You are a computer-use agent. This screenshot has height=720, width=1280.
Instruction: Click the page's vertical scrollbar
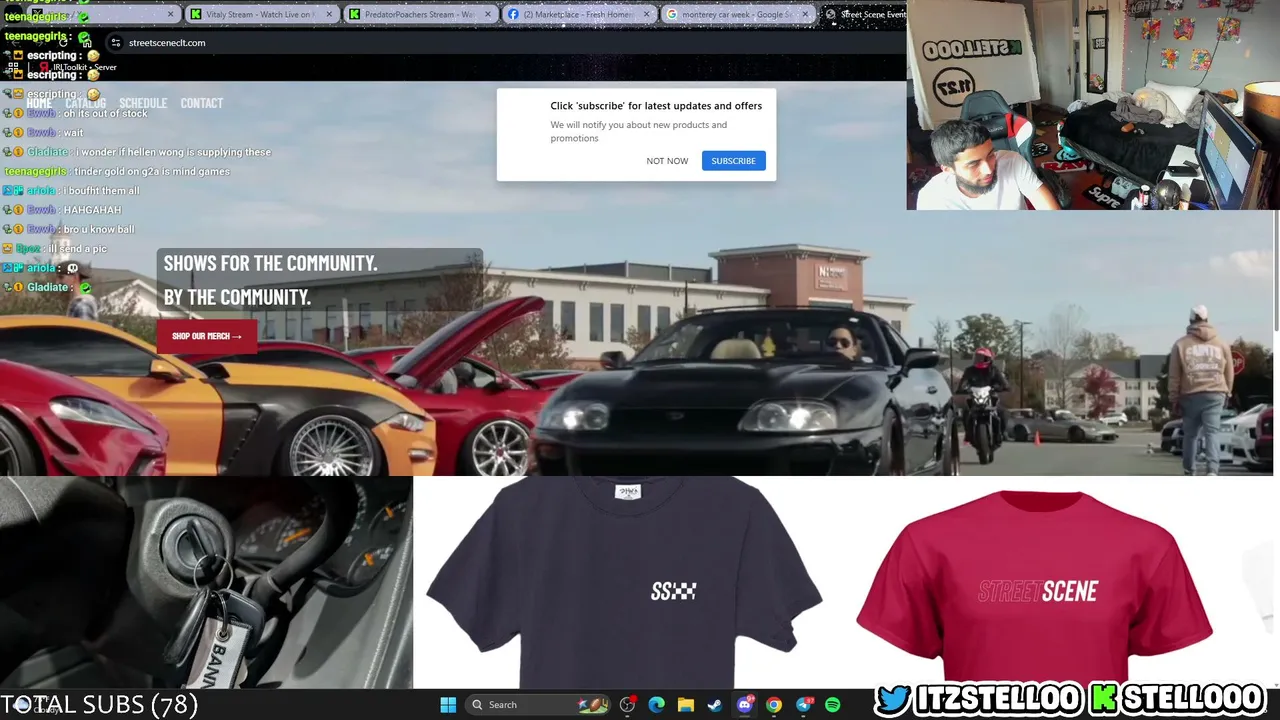[x=1275, y=270]
